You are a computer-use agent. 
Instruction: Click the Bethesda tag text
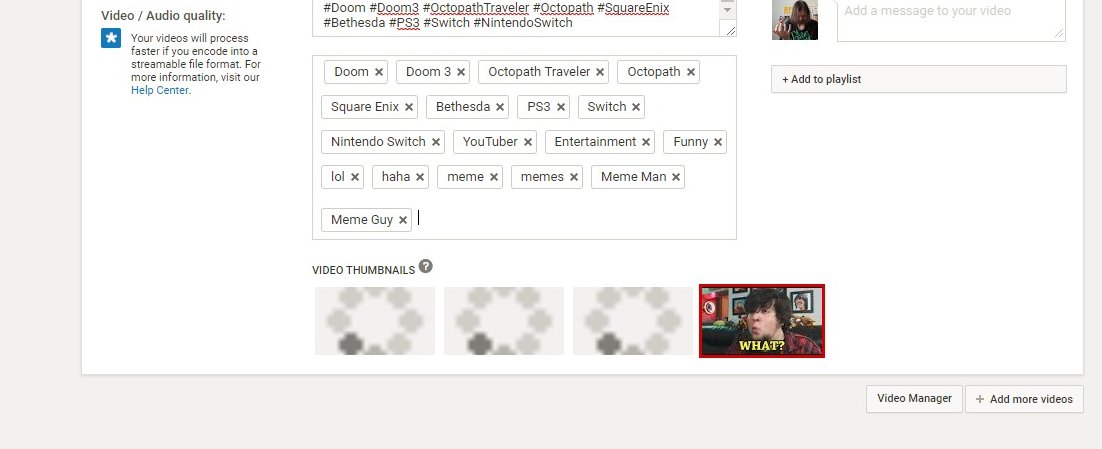462,107
